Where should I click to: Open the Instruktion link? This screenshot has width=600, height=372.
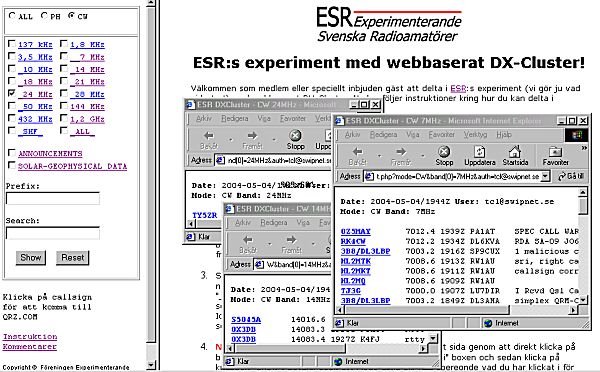[x=30, y=337]
